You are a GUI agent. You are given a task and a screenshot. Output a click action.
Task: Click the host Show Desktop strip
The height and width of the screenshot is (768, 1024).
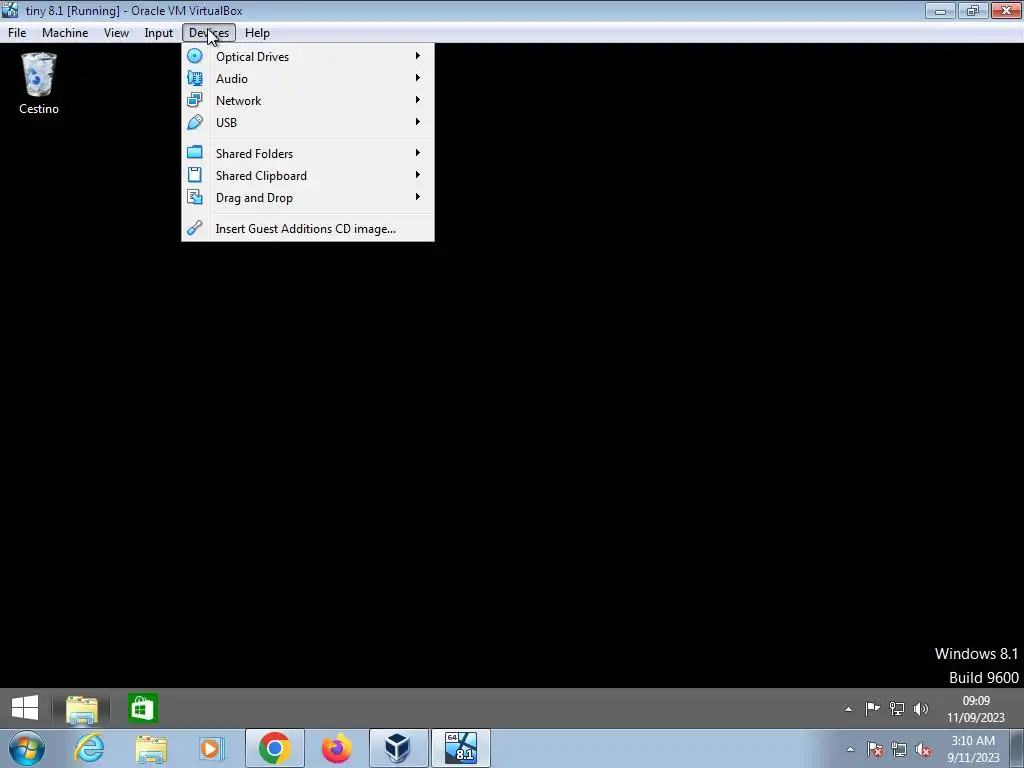(x=1017, y=749)
